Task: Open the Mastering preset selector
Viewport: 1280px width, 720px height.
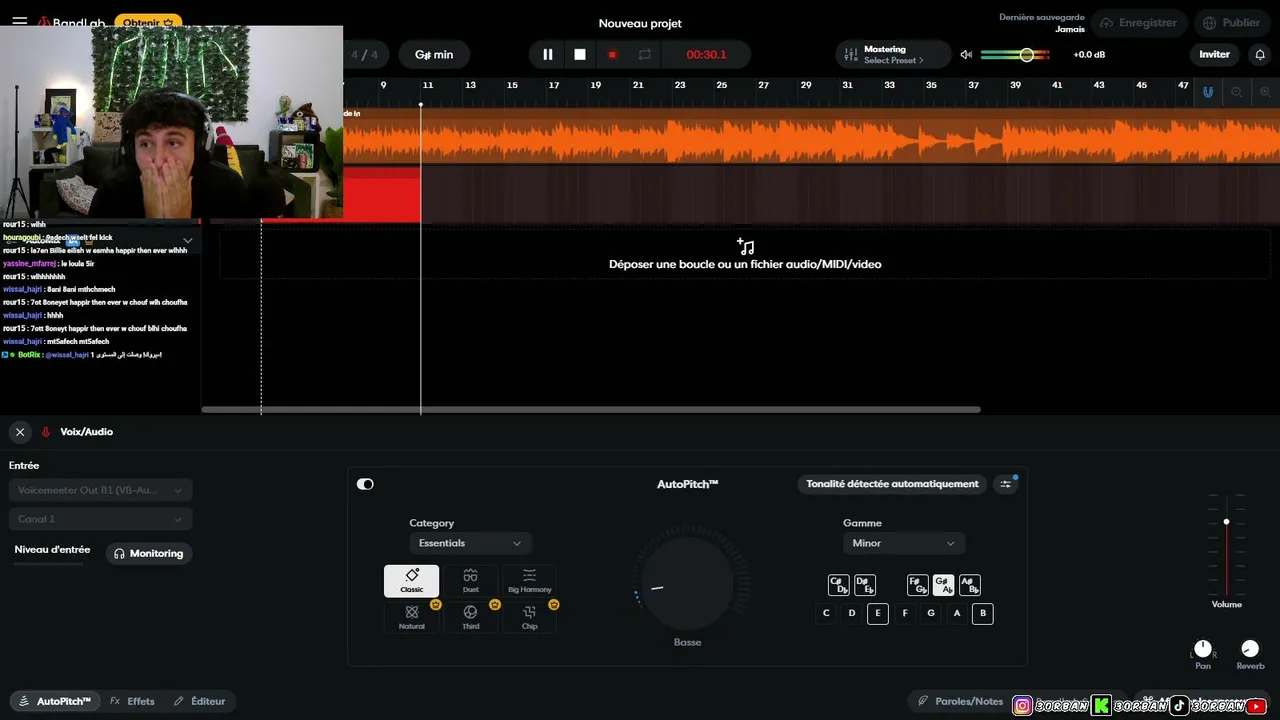Action: coord(893,54)
